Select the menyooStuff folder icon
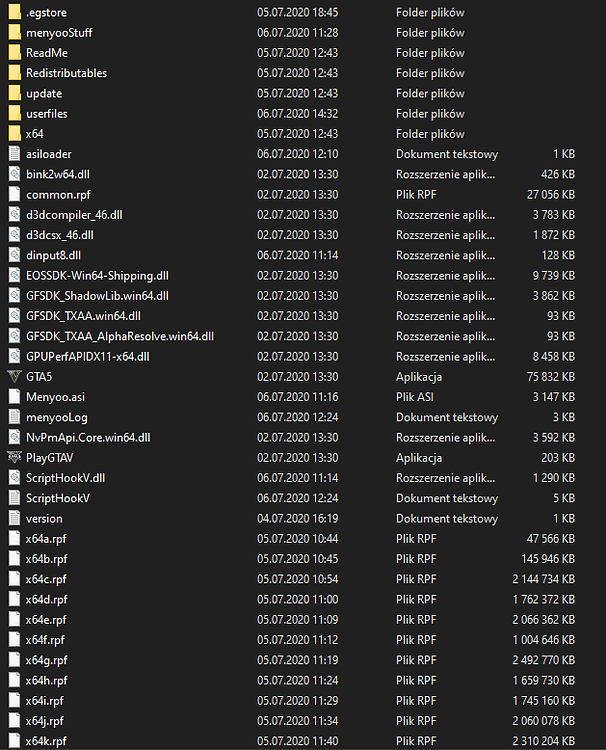Screen dimensions: 606x750 coord(14,32)
